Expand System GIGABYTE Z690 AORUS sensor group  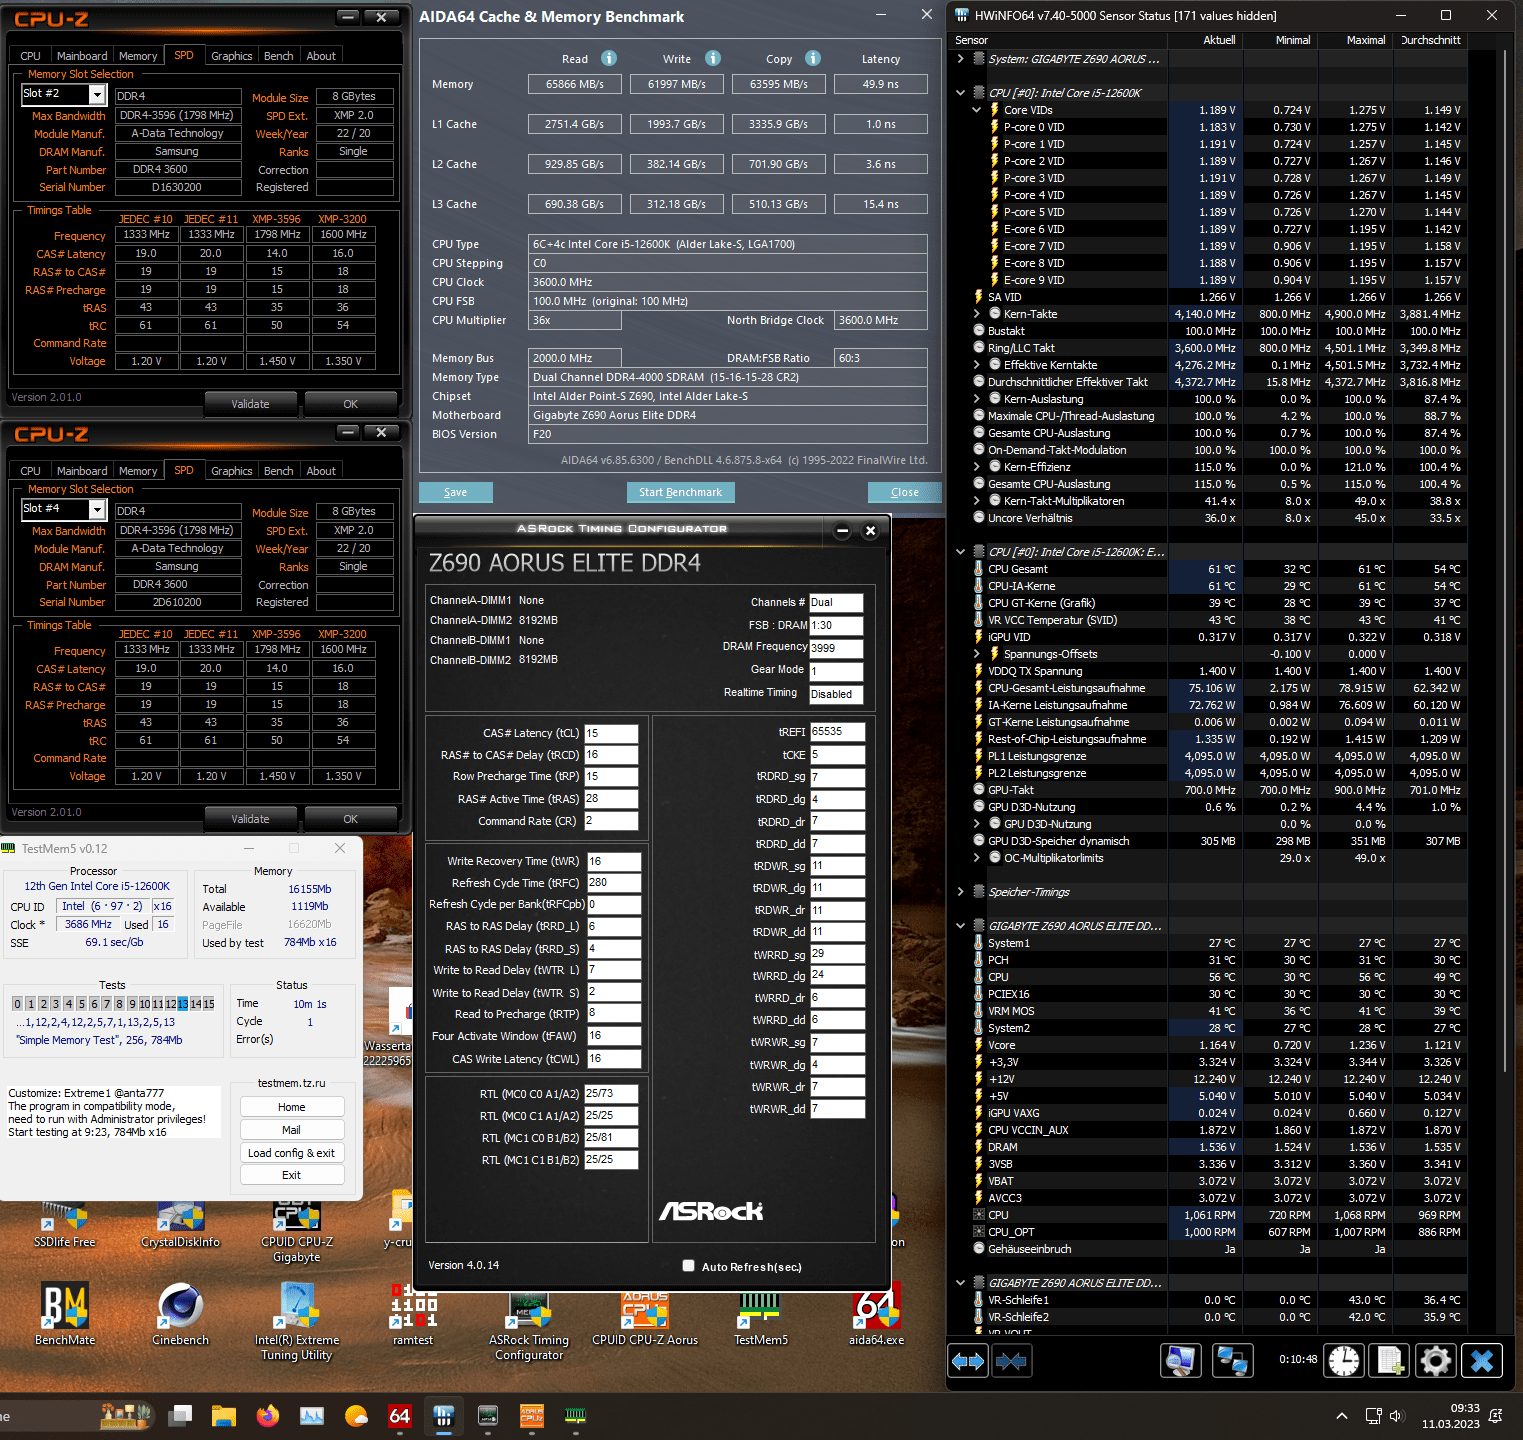(961, 59)
